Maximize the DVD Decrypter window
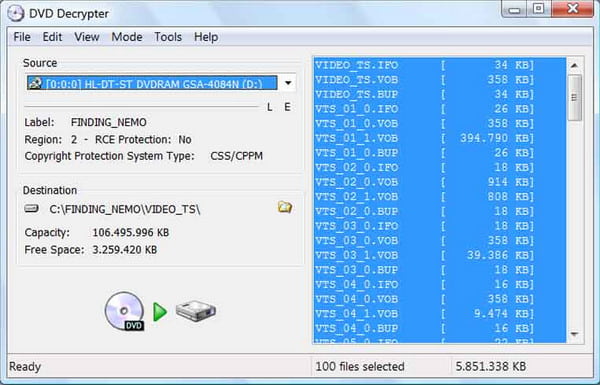 point(539,9)
